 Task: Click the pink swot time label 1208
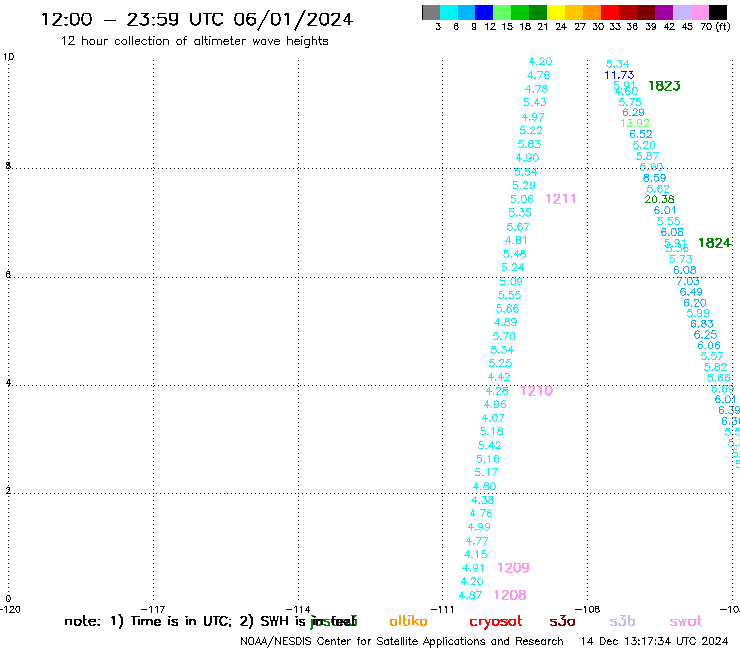point(510,595)
